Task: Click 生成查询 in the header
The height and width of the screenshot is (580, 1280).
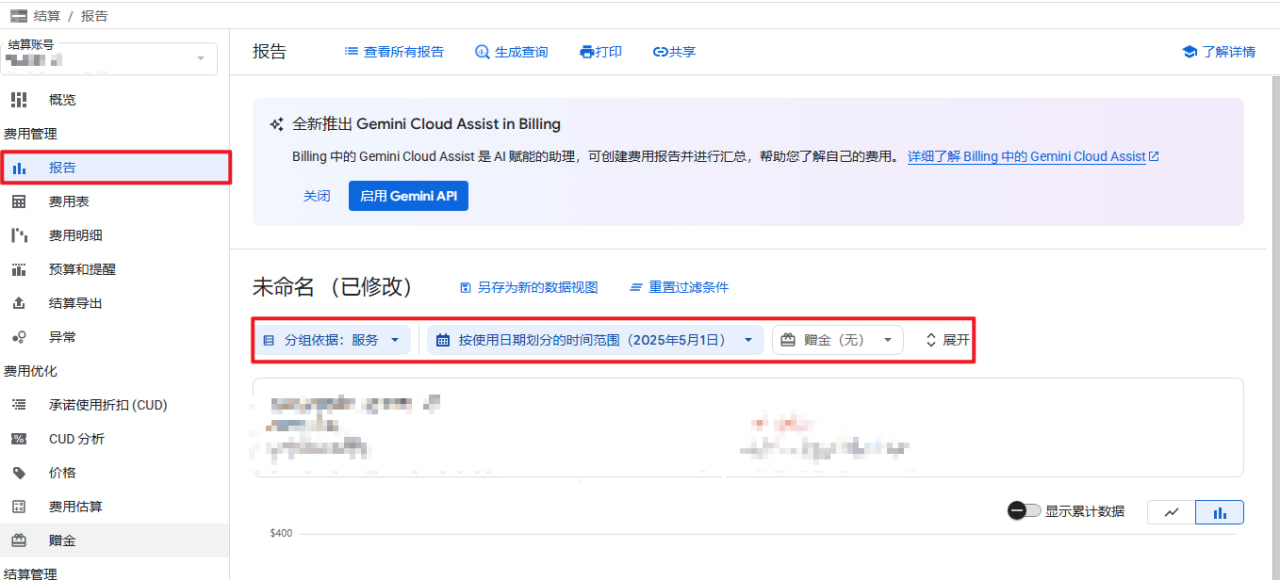Action: [511, 52]
